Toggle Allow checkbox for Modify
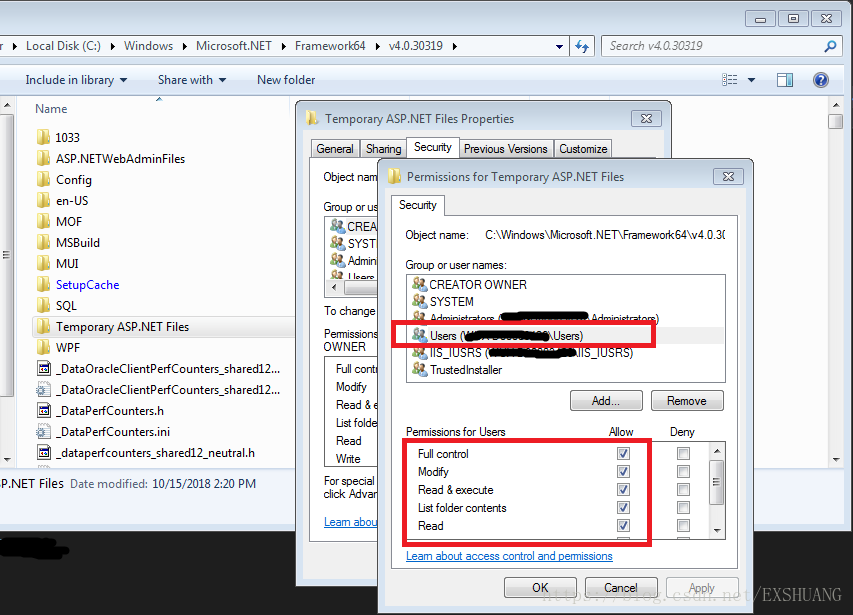Screen dimensions: 853x615 pos(623,471)
